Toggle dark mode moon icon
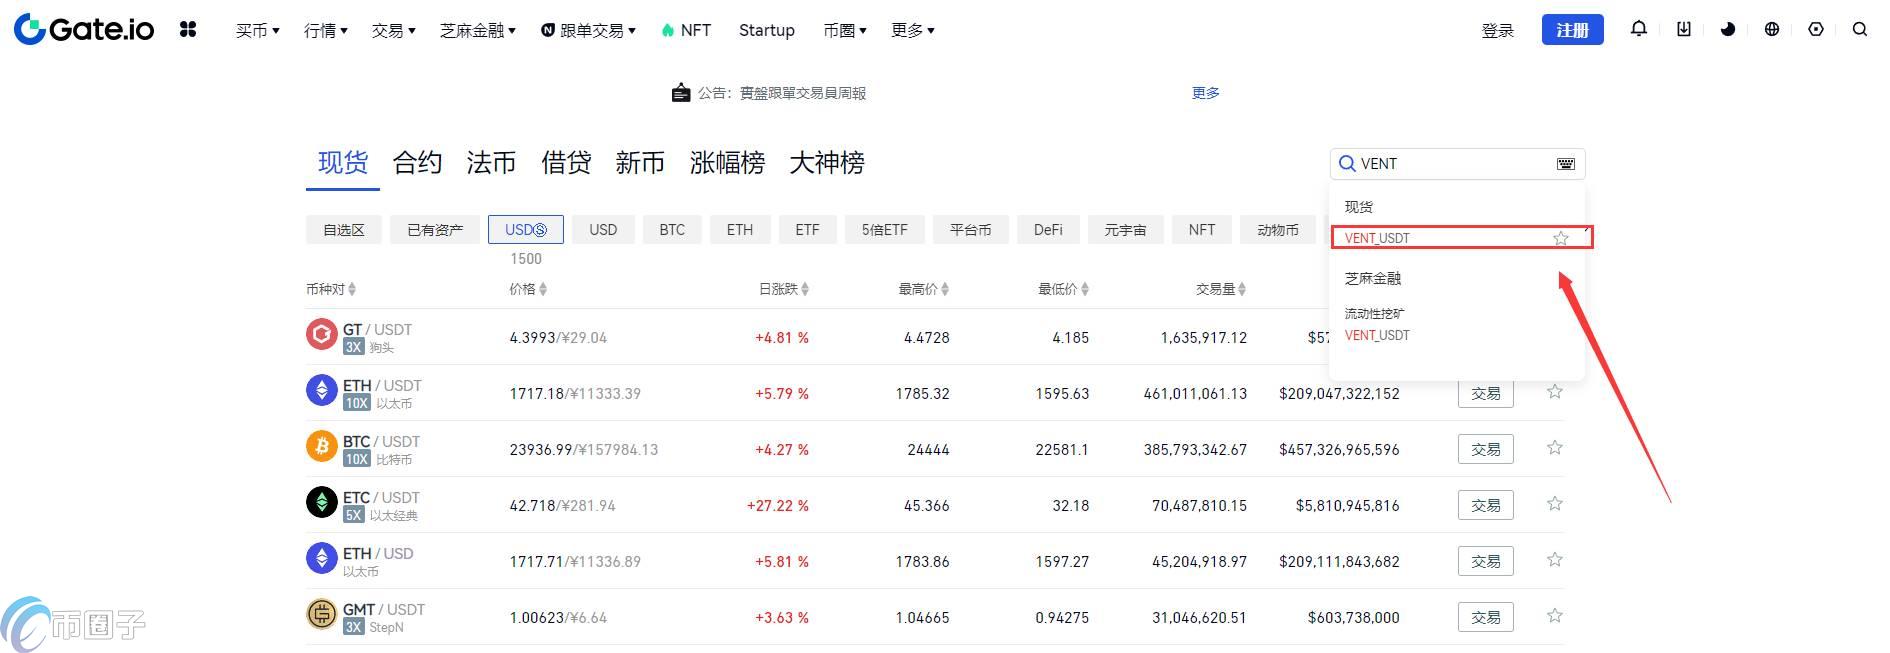 click(x=1728, y=29)
